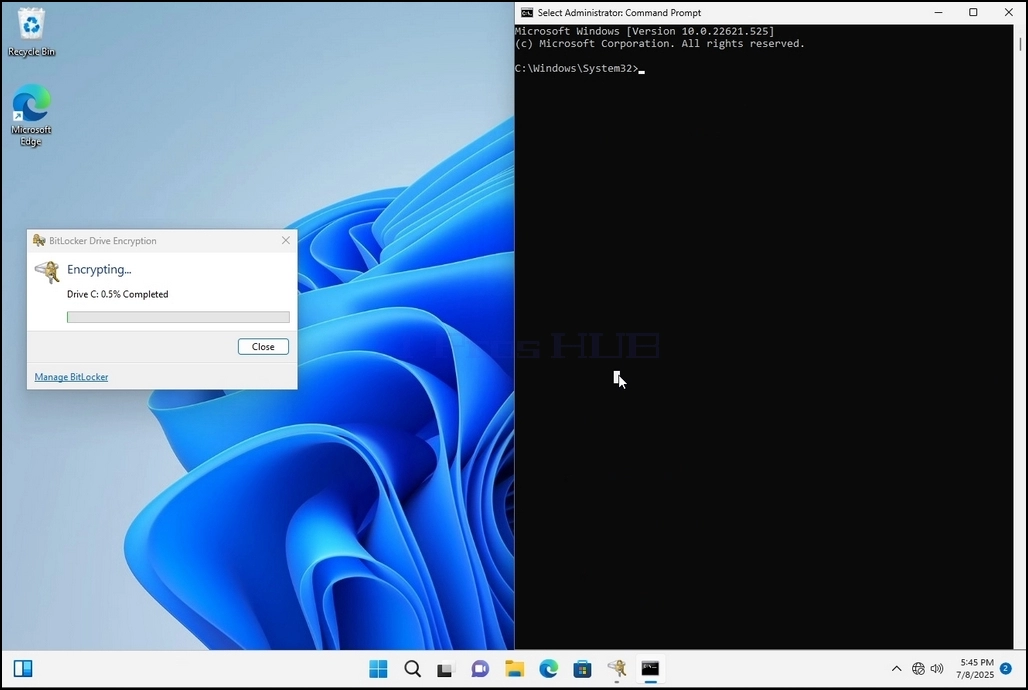Viewport: 1028px width, 690px height.
Task: Click the Command Prompt title bar icon
Action: 526,12
